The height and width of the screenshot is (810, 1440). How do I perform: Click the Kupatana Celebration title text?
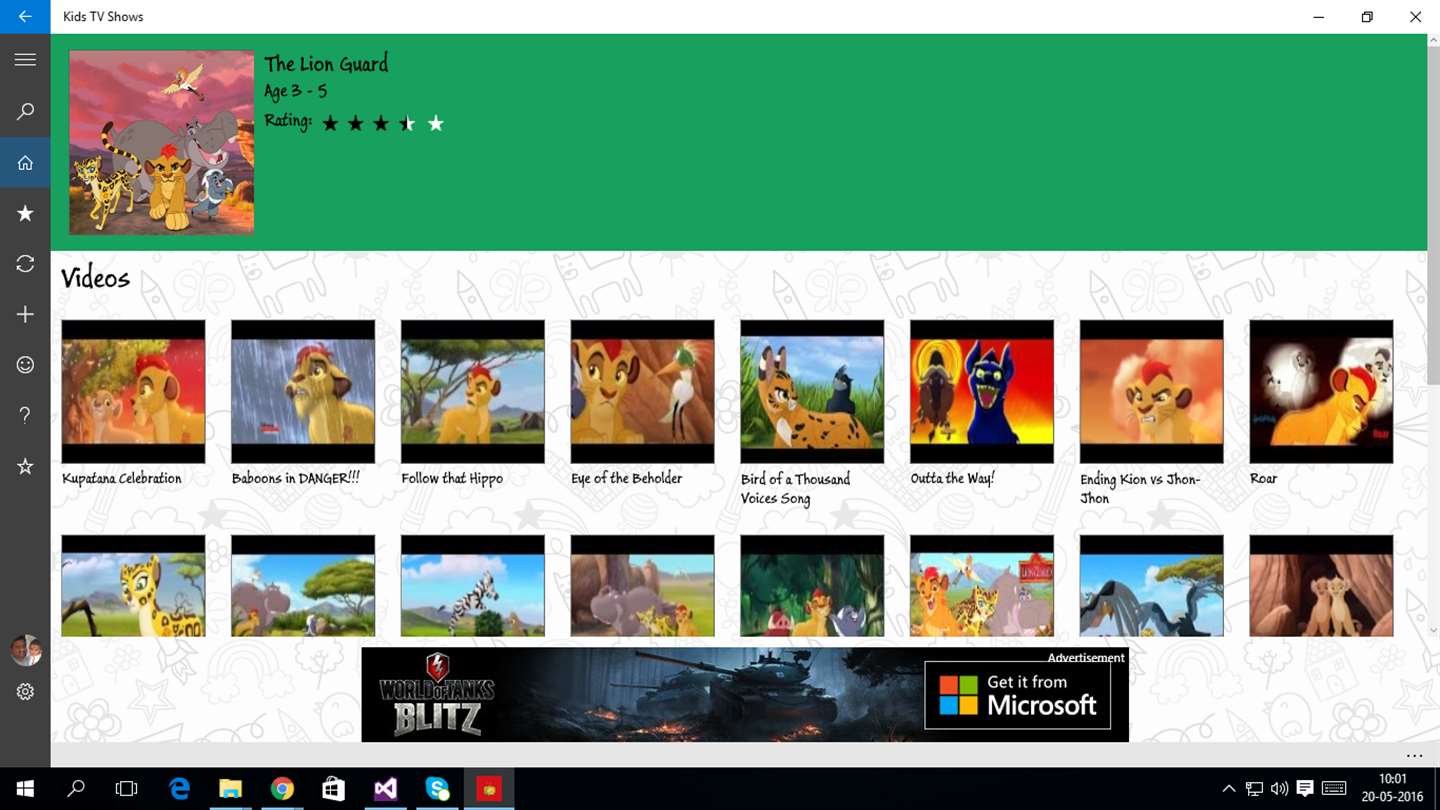pos(122,479)
